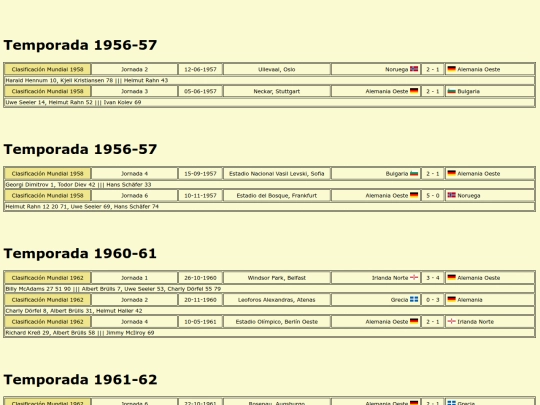Click the date '05-06-1957'
This screenshot has width=540, height=405.
200,91
